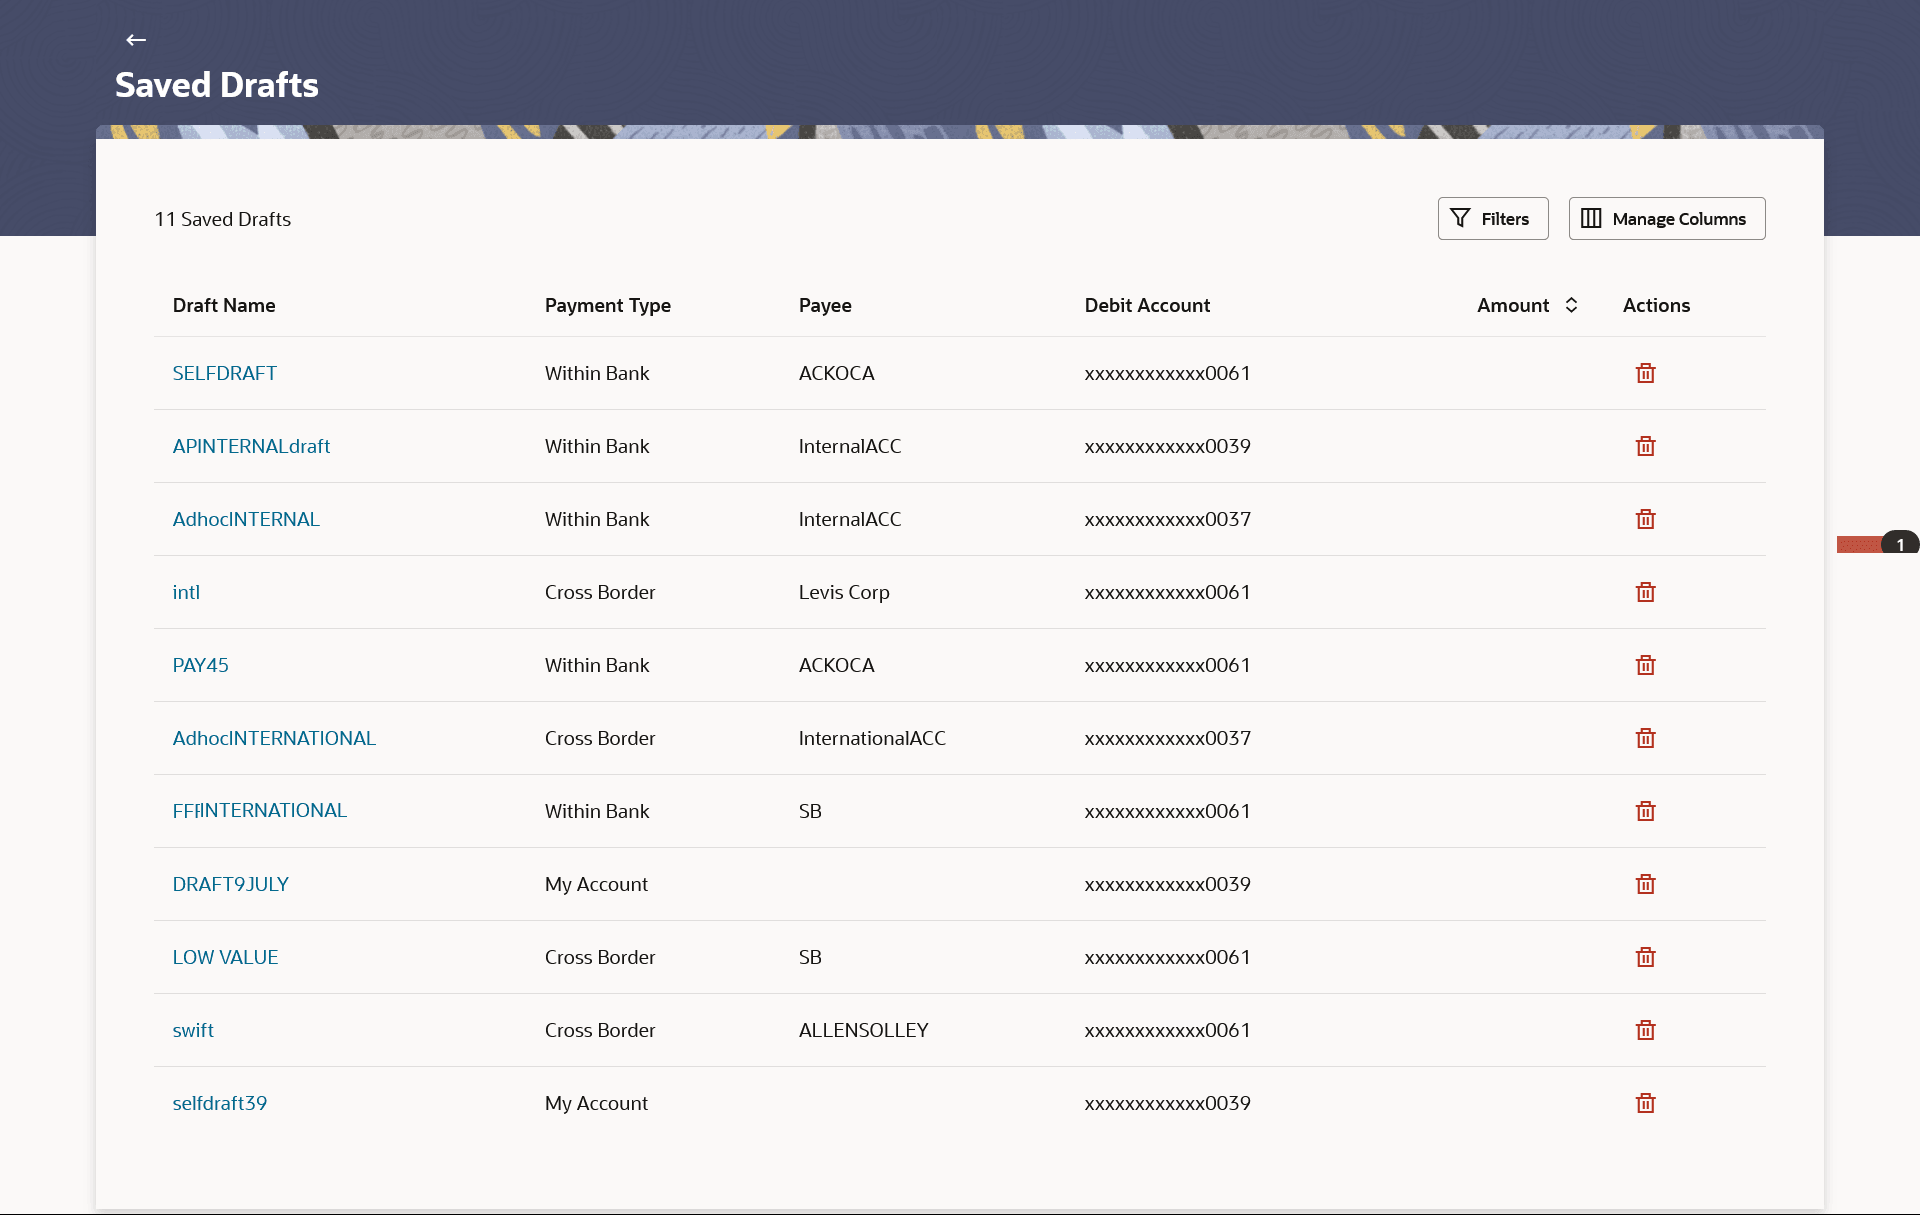Image resolution: width=1920 pixels, height=1215 pixels.
Task: Open the Filters panel
Action: pos(1492,218)
